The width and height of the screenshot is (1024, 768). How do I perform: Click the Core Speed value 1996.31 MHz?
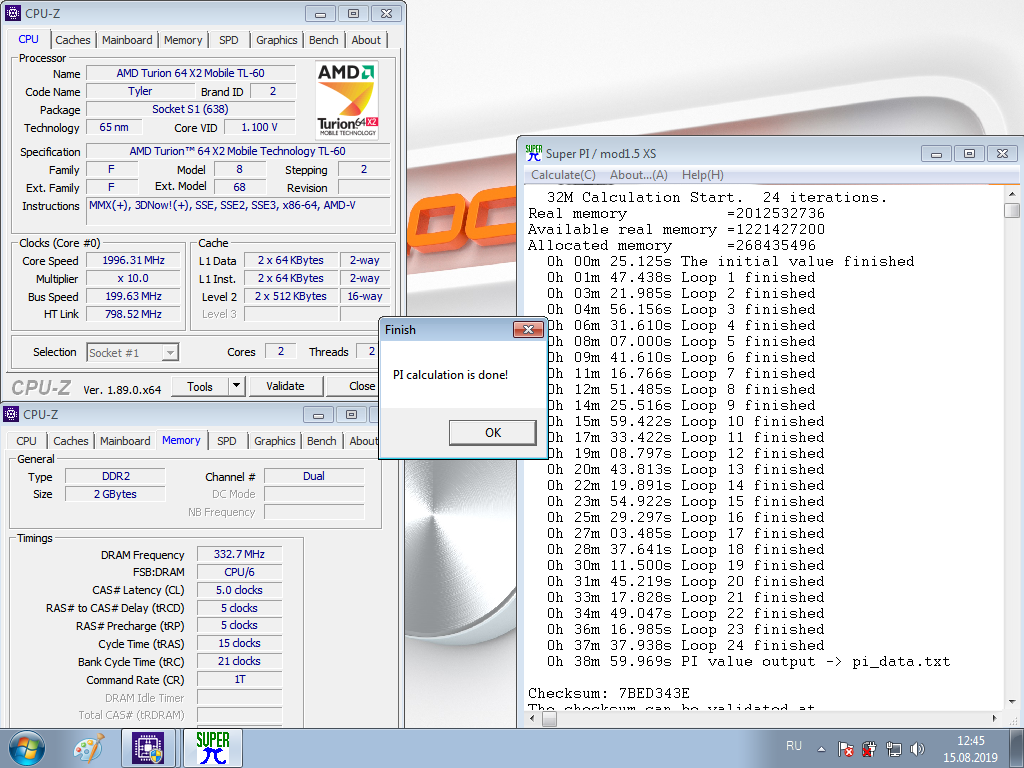point(133,260)
